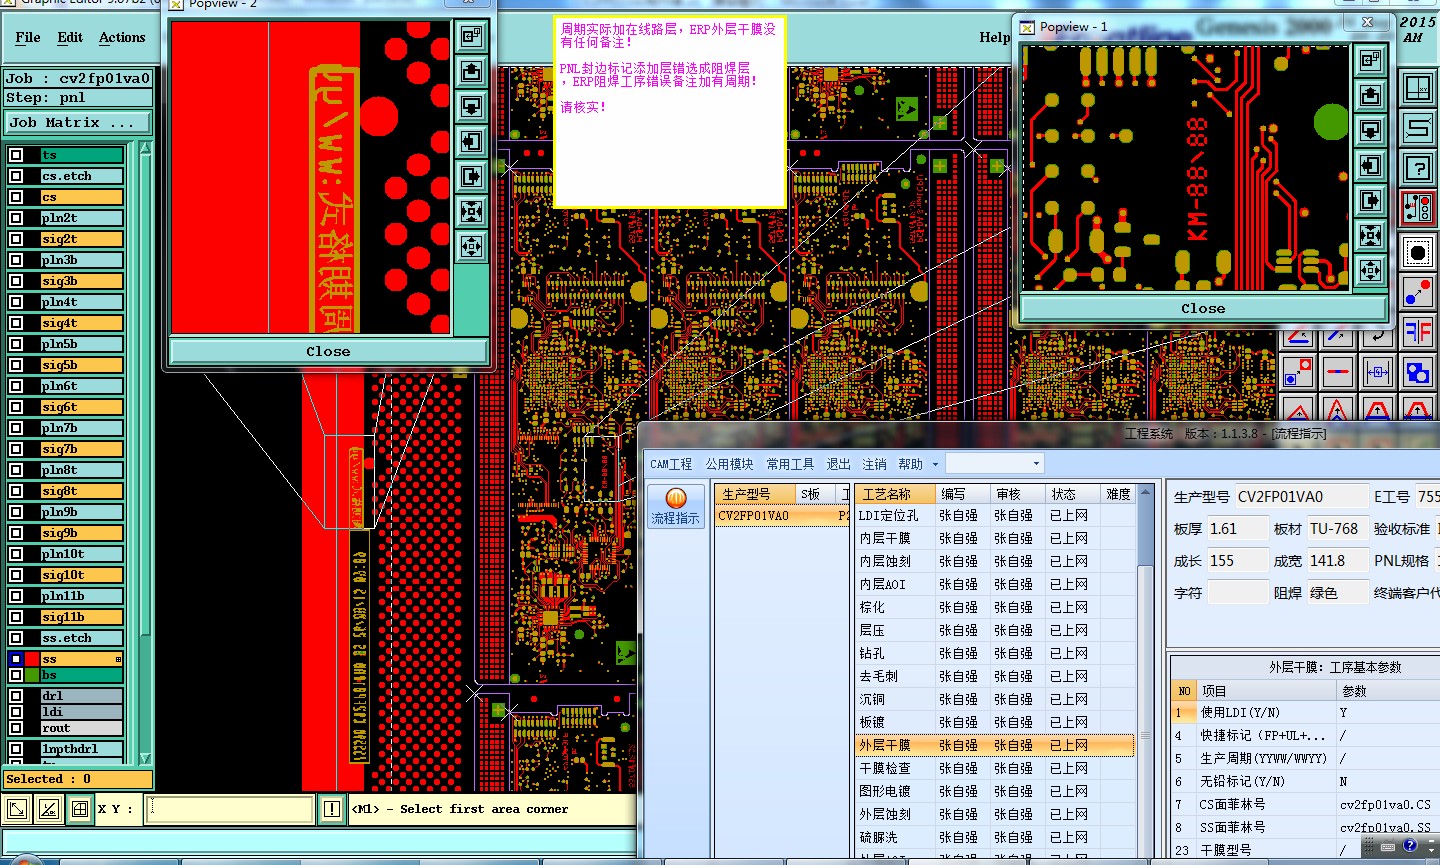Viewport: 1440px width, 865px height.
Task: Open the empty combo box in engineering toolbar
Action: (x=995, y=463)
